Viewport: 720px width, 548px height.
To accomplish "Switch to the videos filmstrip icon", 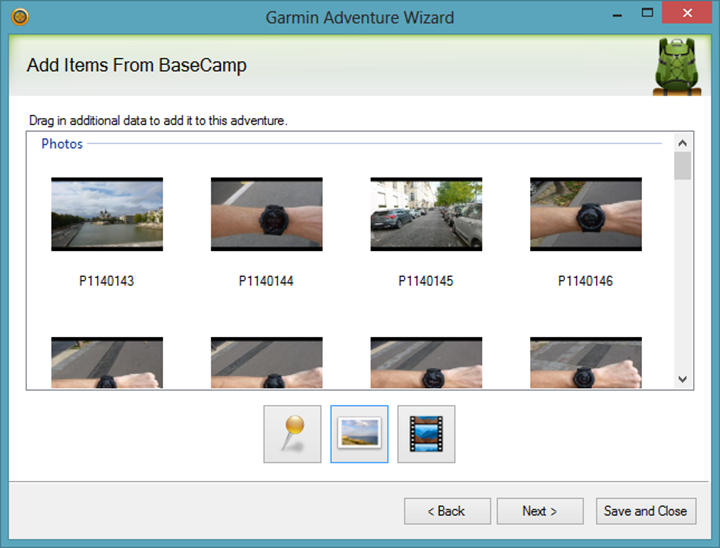I will coord(426,434).
